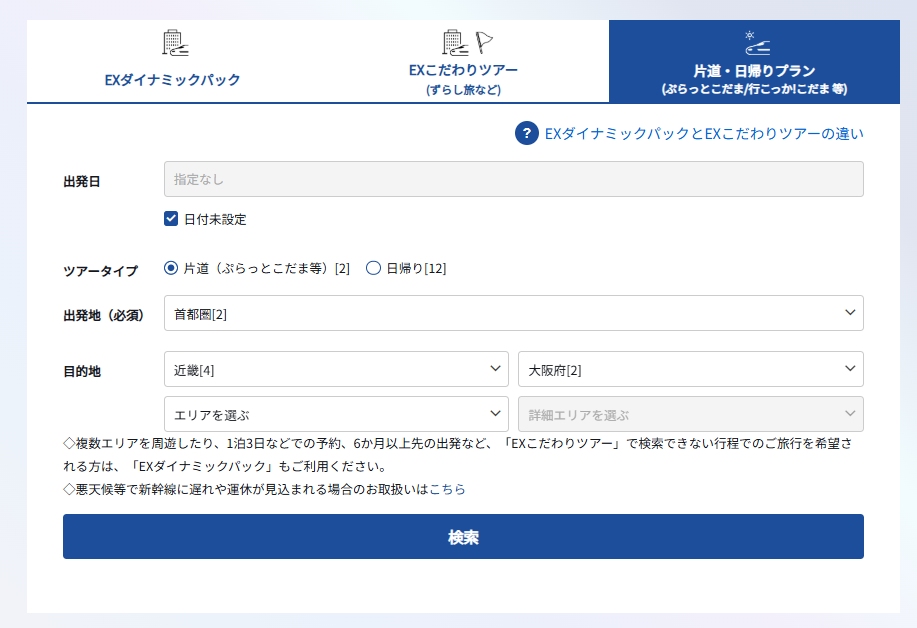Select the 片道（ぷらっとこだま等）radio button

click(171, 268)
